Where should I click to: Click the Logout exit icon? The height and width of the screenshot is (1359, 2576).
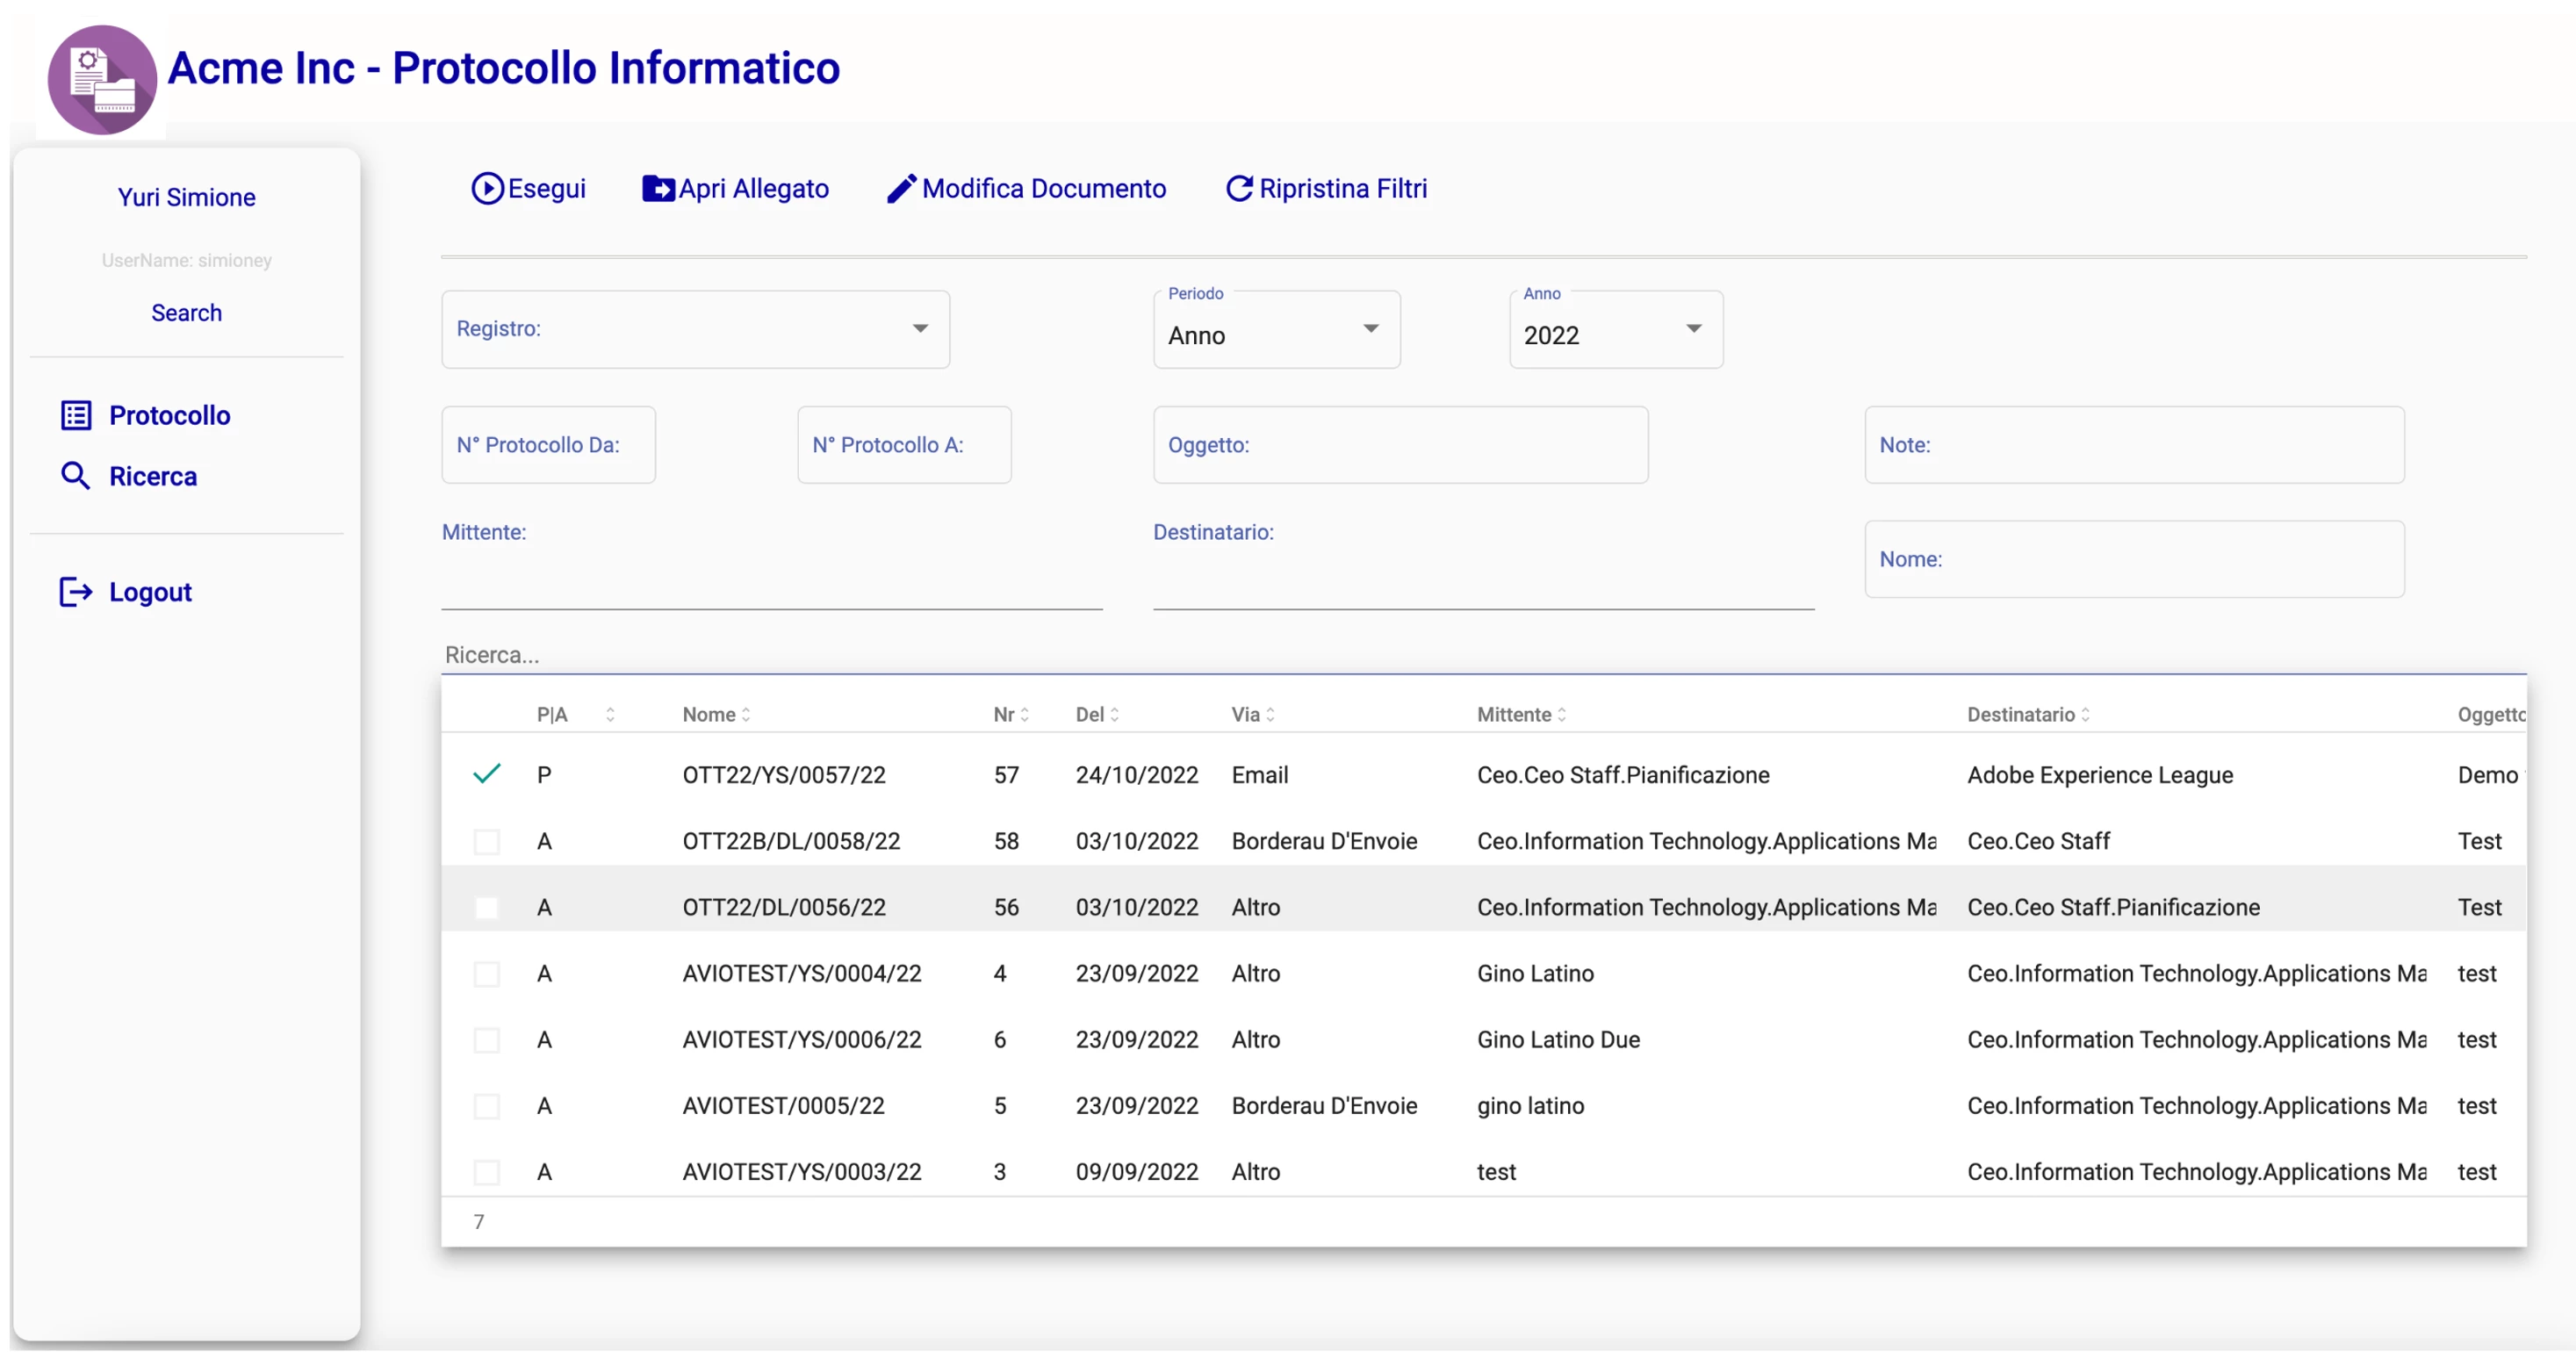point(76,593)
